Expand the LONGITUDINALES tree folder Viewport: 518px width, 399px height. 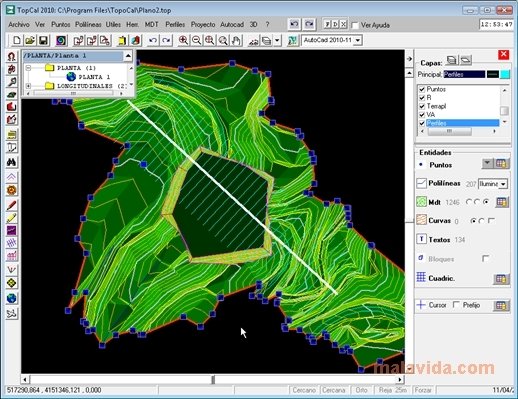[28, 86]
